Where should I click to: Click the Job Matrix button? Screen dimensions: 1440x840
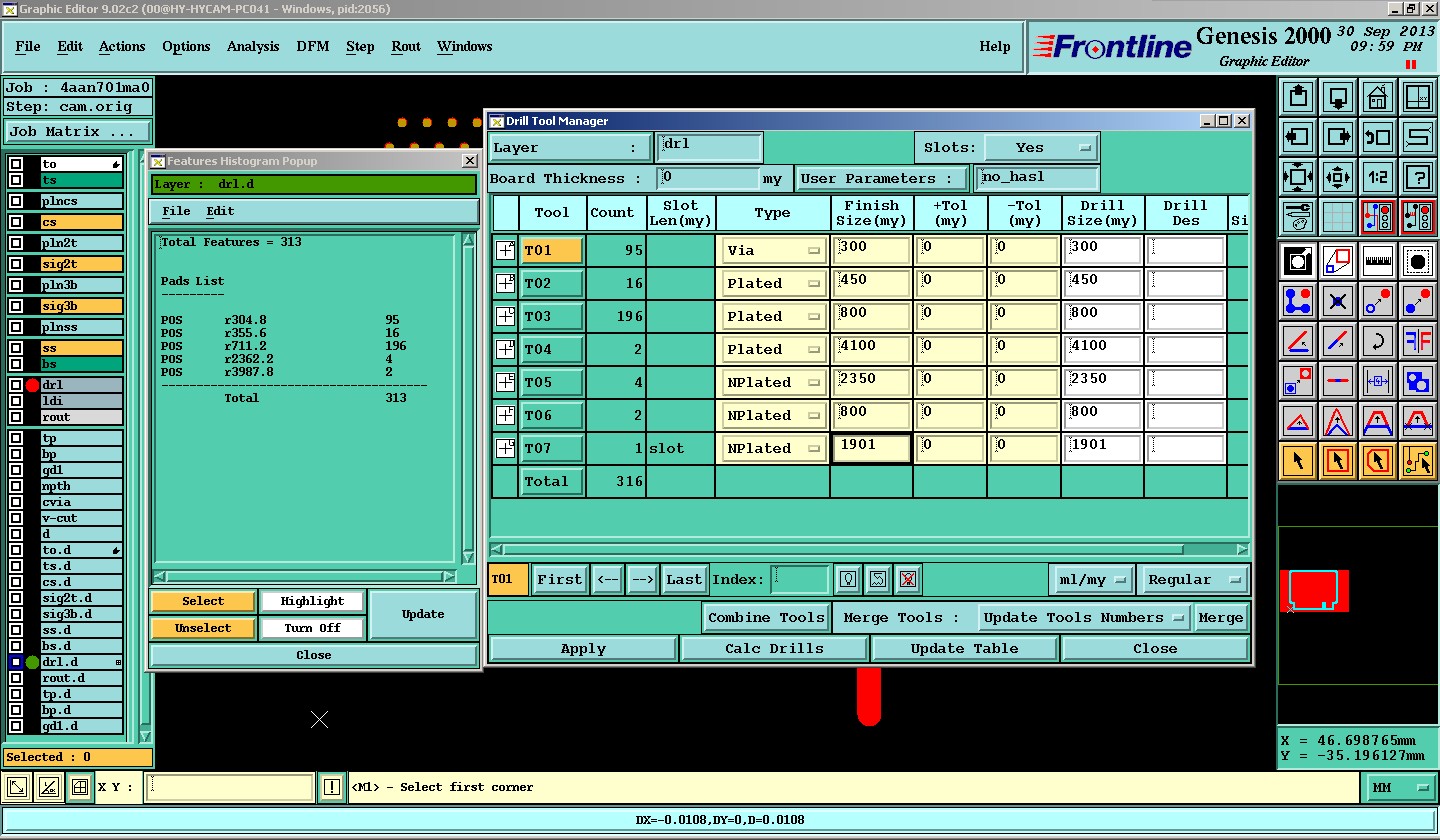point(78,131)
